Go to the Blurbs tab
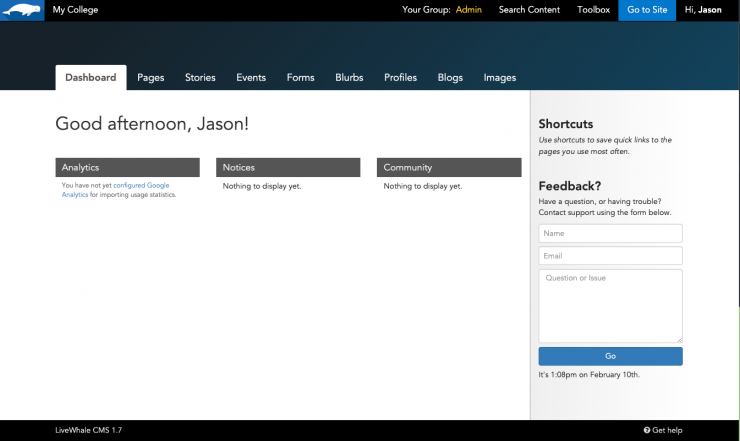Image resolution: width=740 pixels, height=441 pixels. pos(349,78)
